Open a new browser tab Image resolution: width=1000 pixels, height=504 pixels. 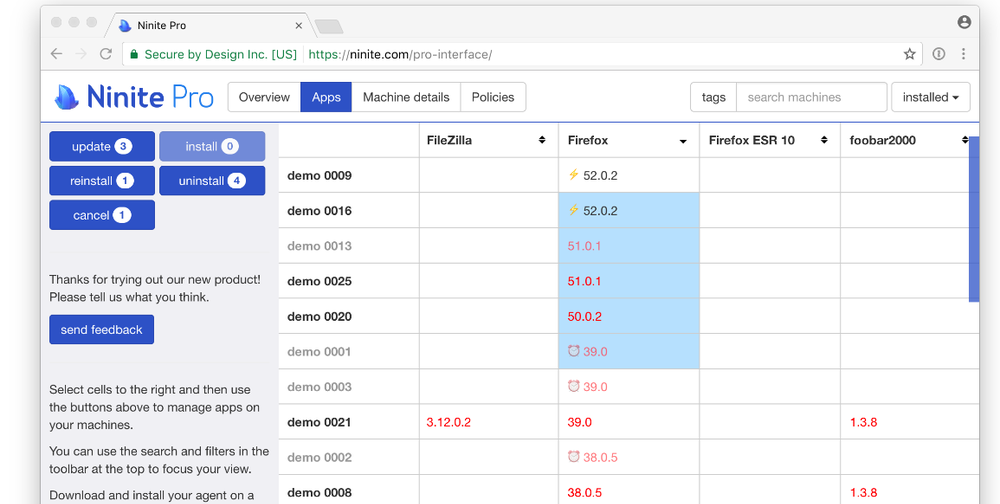pyautogui.click(x=329, y=26)
